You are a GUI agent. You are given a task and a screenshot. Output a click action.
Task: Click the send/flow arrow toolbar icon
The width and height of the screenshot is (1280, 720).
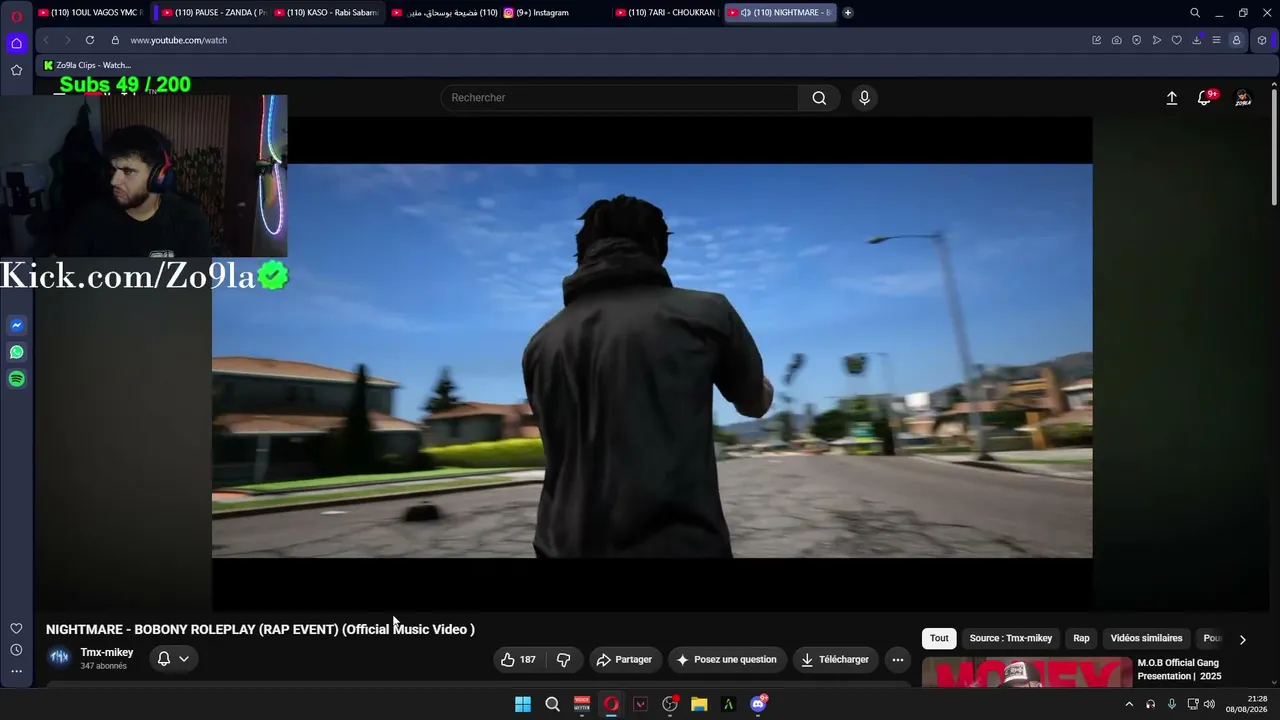pyautogui.click(x=1156, y=40)
